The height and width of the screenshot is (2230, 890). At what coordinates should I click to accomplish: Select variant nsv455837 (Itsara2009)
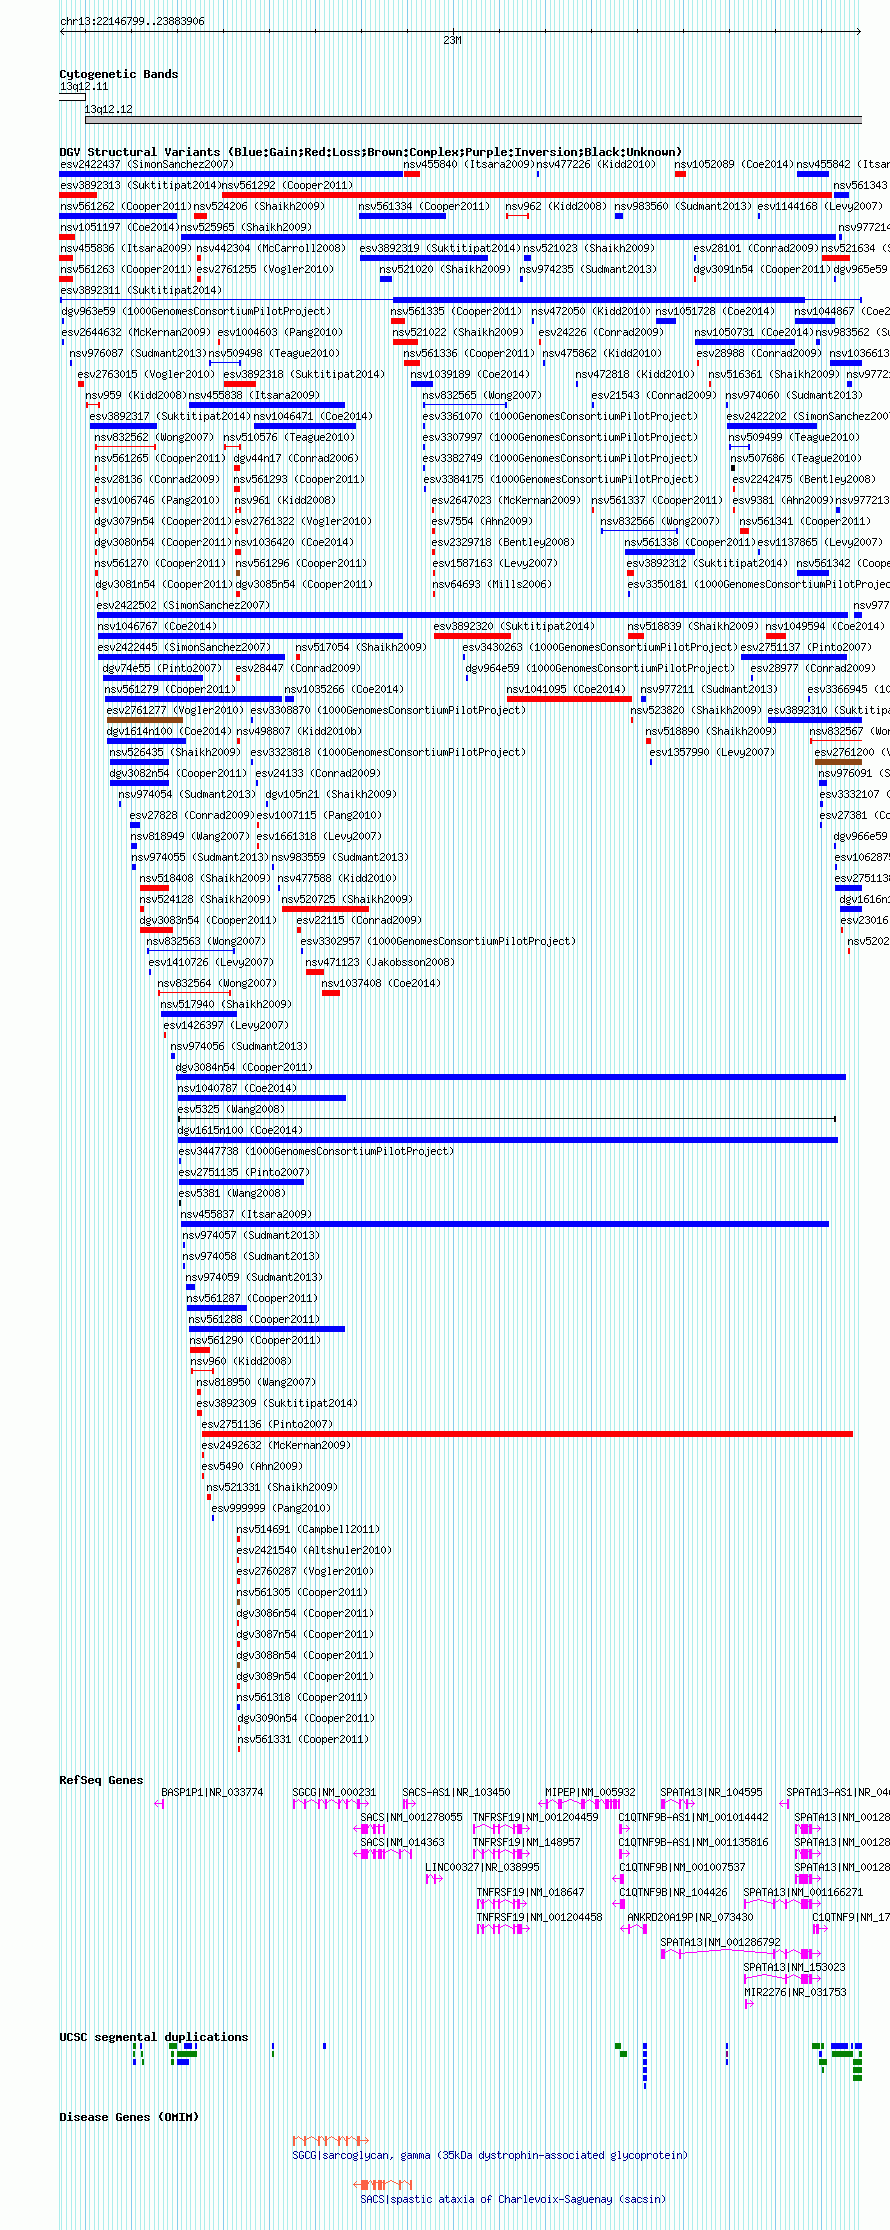coord(246,1214)
